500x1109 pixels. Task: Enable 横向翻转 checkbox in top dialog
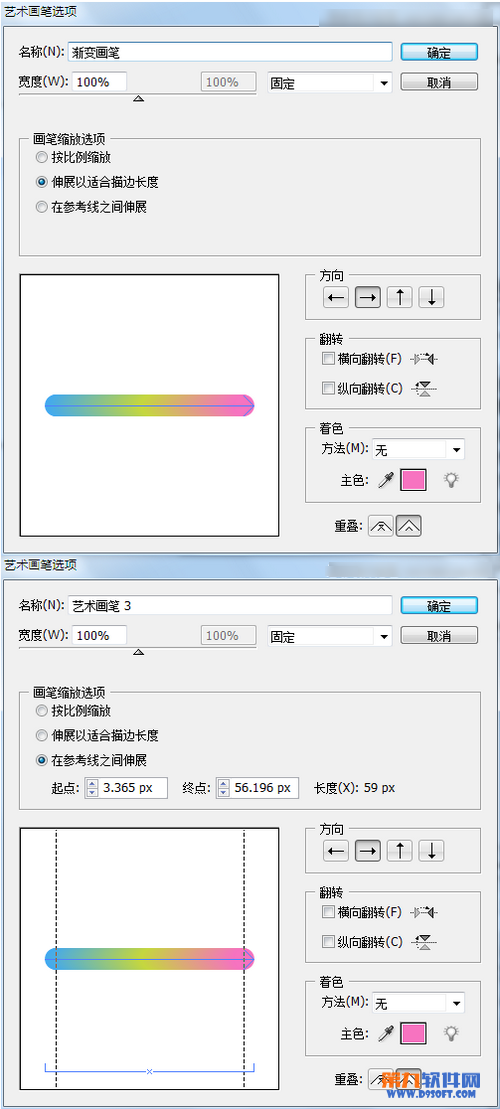tap(328, 359)
